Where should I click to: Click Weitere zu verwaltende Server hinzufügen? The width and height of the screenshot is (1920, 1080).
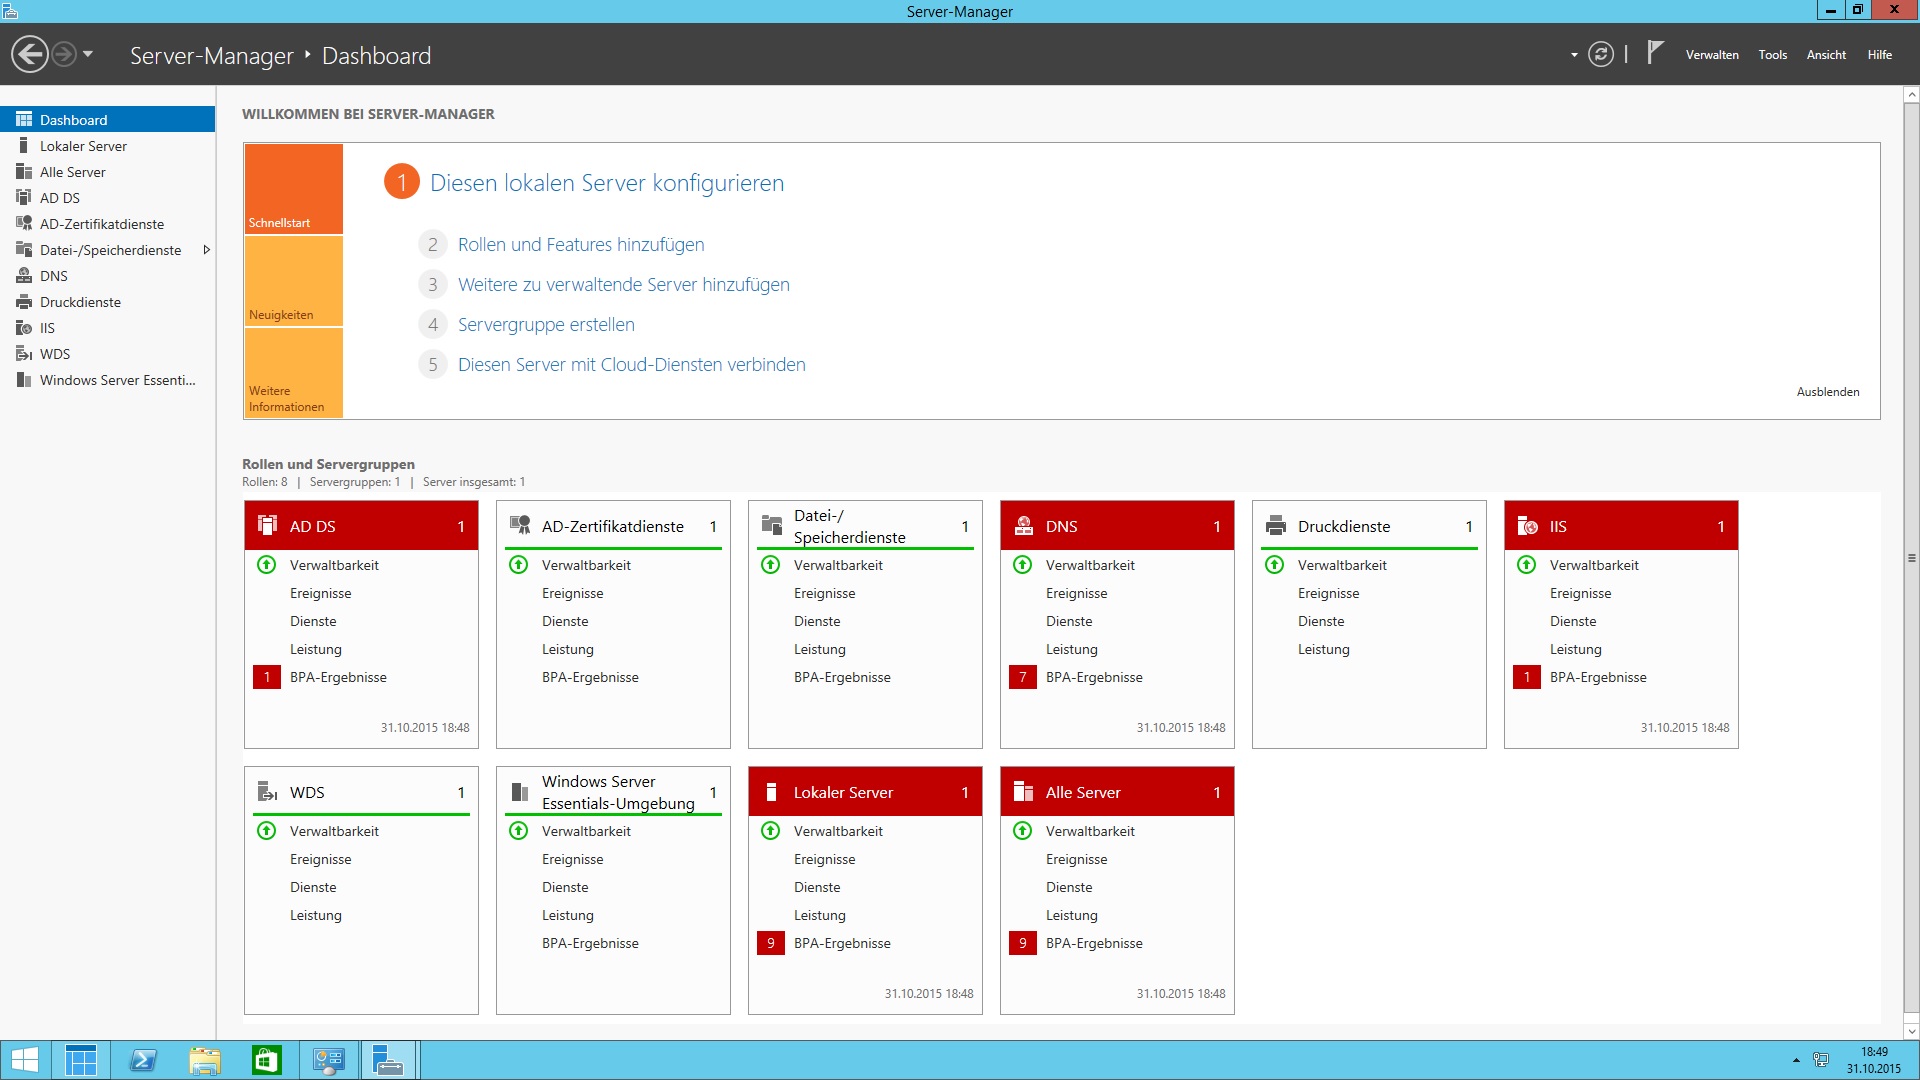point(624,285)
